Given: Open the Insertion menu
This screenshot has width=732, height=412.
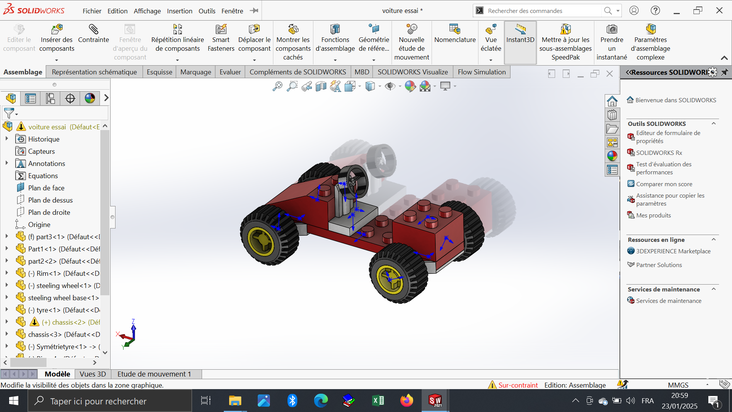Looking at the screenshot, I should tap(180, 11).
